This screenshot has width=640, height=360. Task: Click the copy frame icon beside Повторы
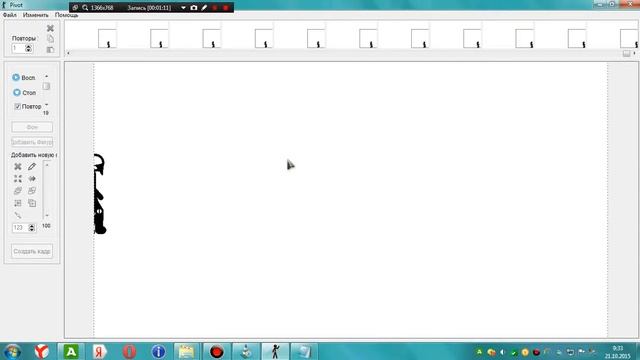point(50,39)
